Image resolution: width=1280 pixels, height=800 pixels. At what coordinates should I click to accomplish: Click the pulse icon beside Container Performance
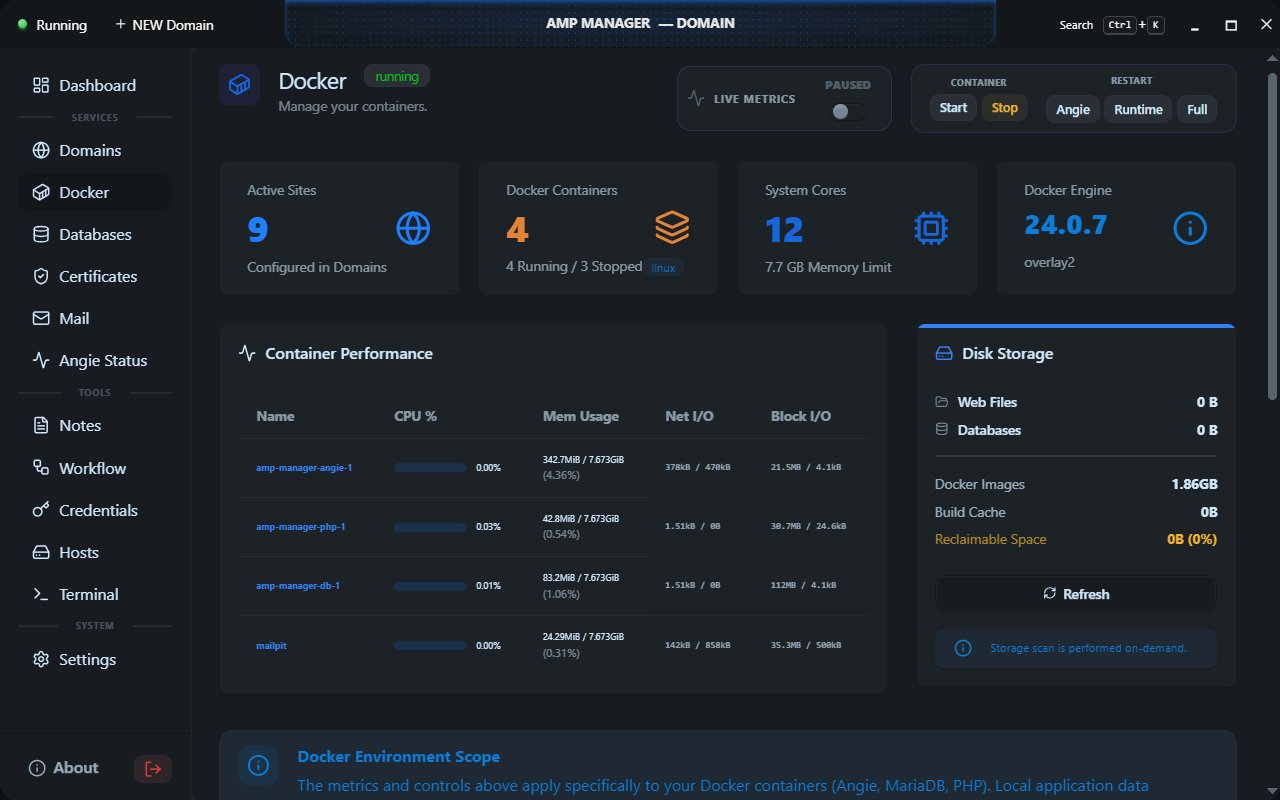point(247,353)
